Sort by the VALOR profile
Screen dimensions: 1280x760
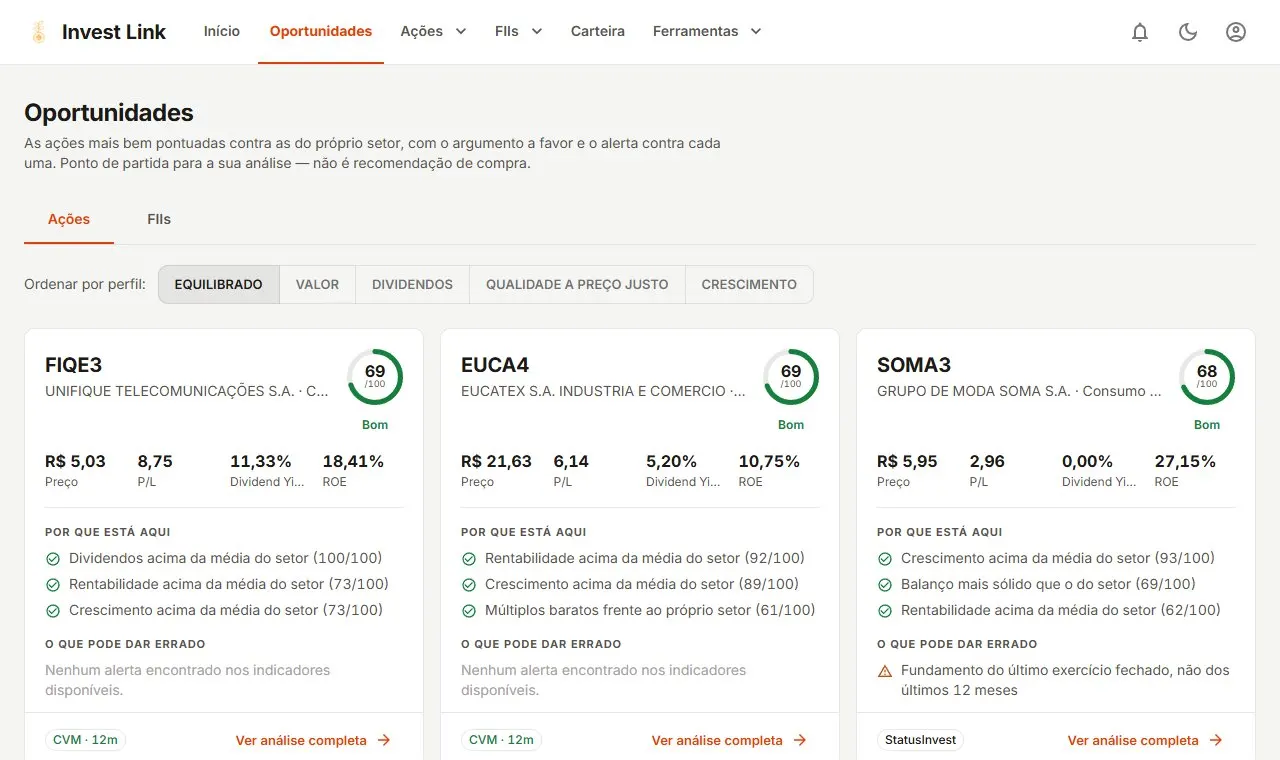[x=318, y=284]
